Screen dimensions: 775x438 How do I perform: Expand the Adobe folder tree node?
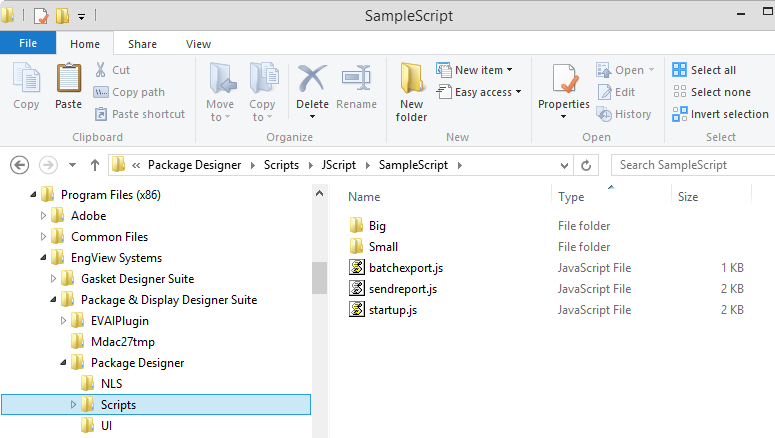(x=43, y=216)
